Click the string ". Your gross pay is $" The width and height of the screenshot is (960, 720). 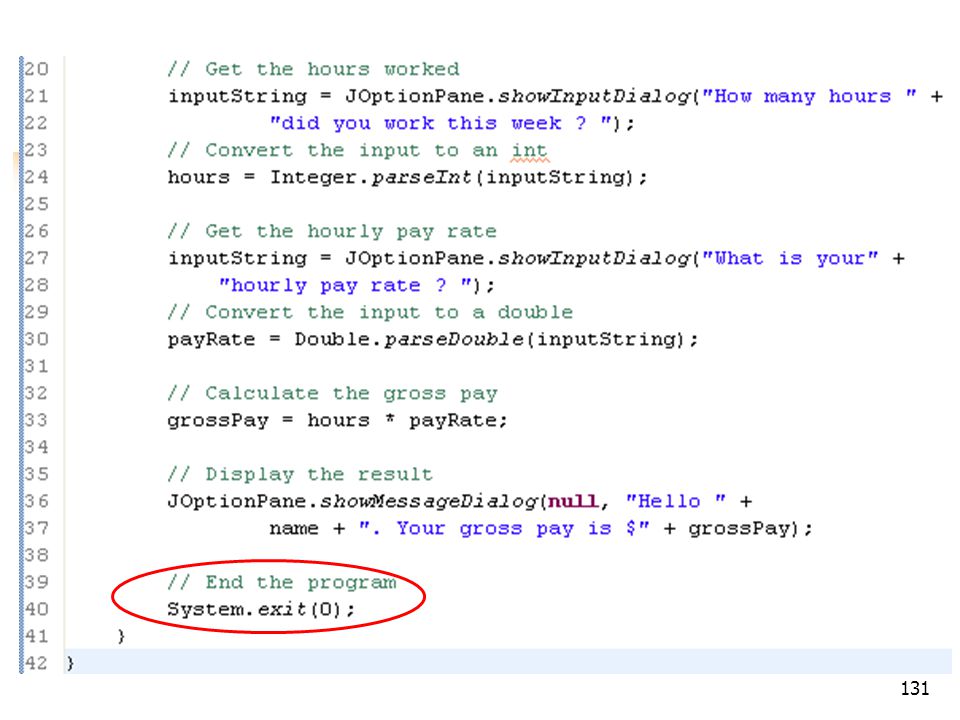tap(504, 528)
